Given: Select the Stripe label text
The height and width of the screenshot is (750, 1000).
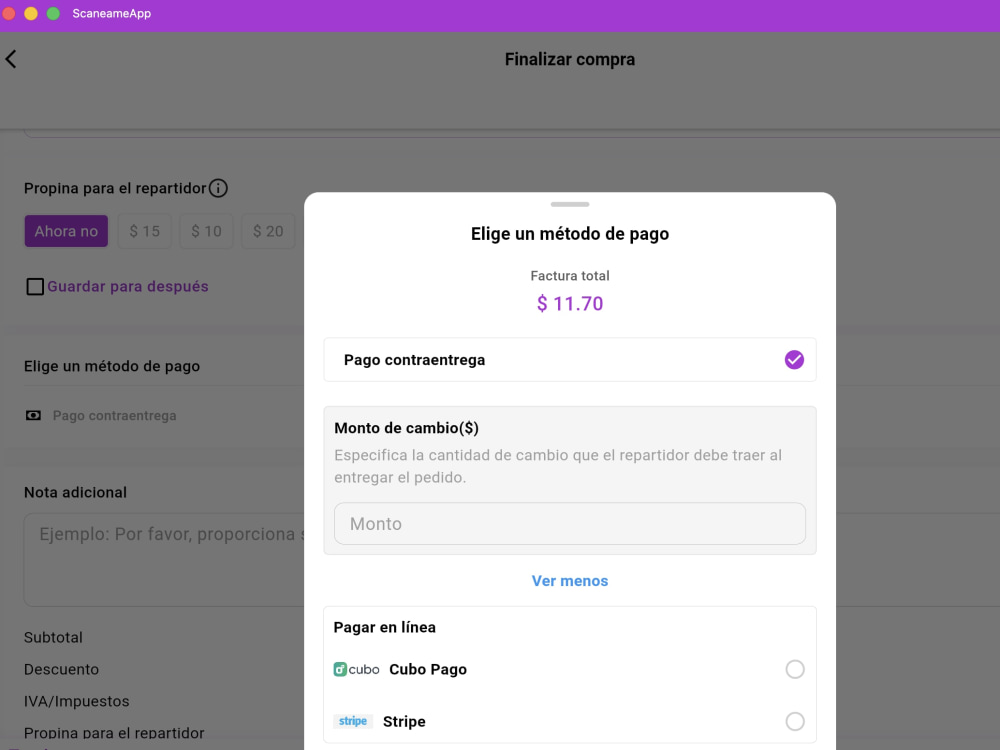Looking at the screenshot, I should point(404,721).
